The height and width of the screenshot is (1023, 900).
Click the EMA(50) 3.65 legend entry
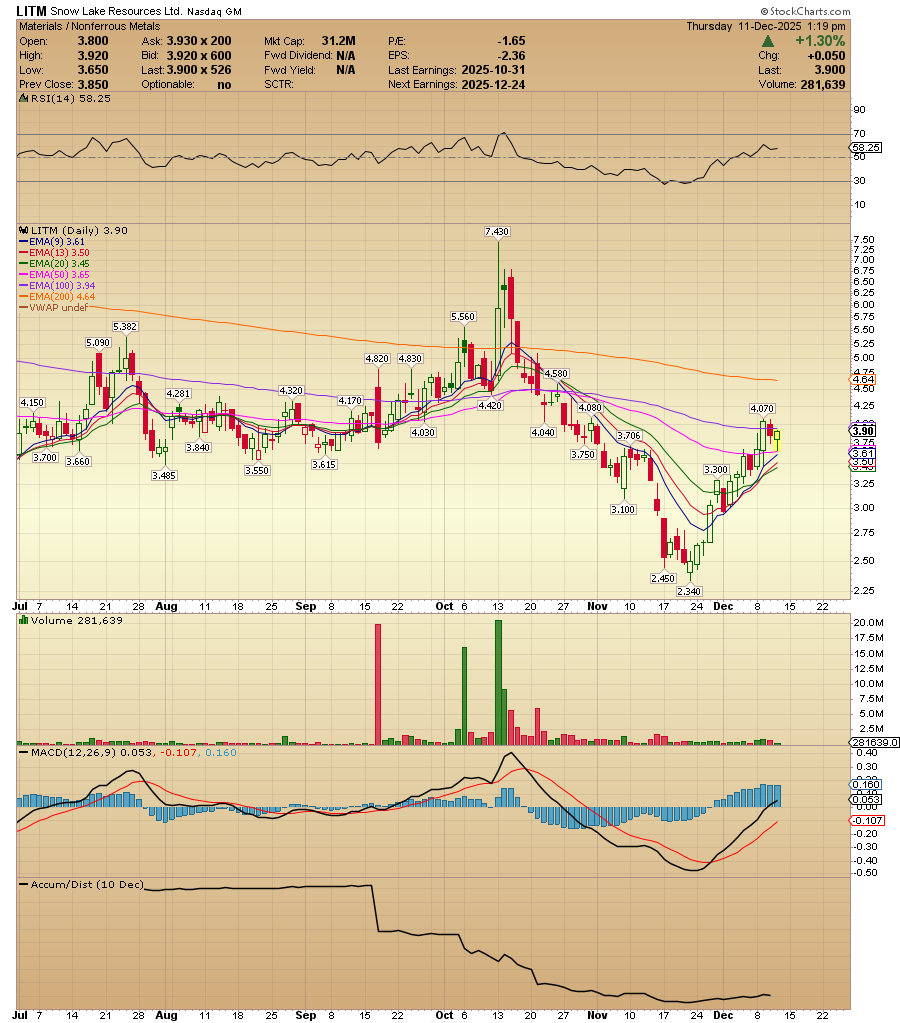pos(54,275)
